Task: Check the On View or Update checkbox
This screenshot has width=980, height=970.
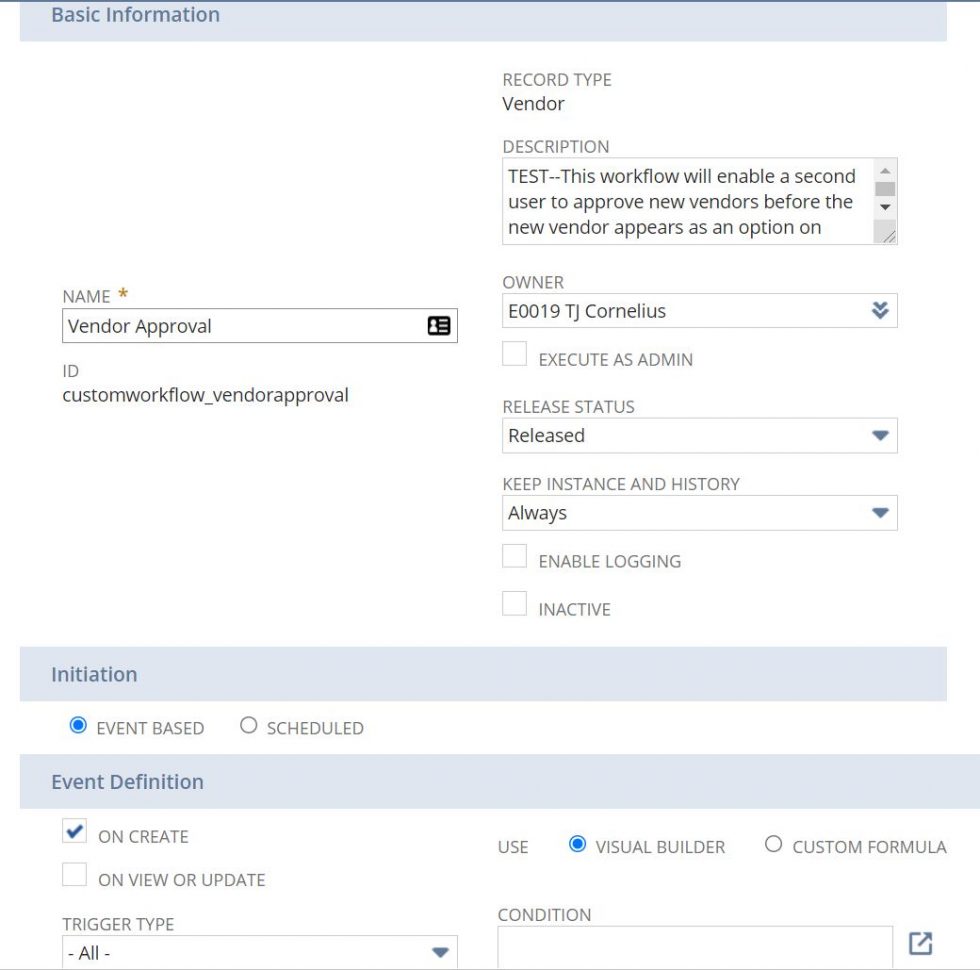Action: pyautogui.click(x=74, y=874)
